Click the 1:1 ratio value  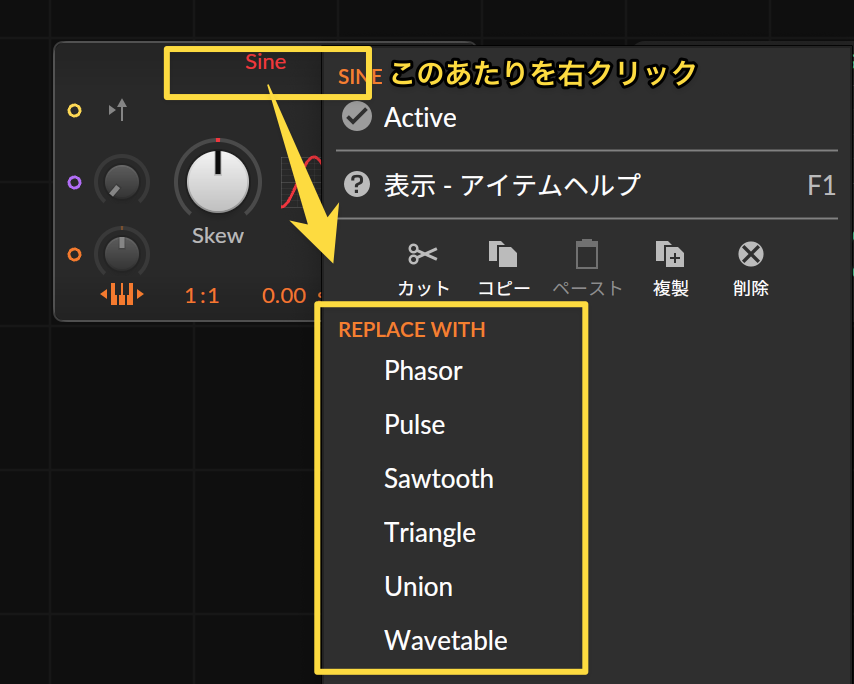point(202,296)
